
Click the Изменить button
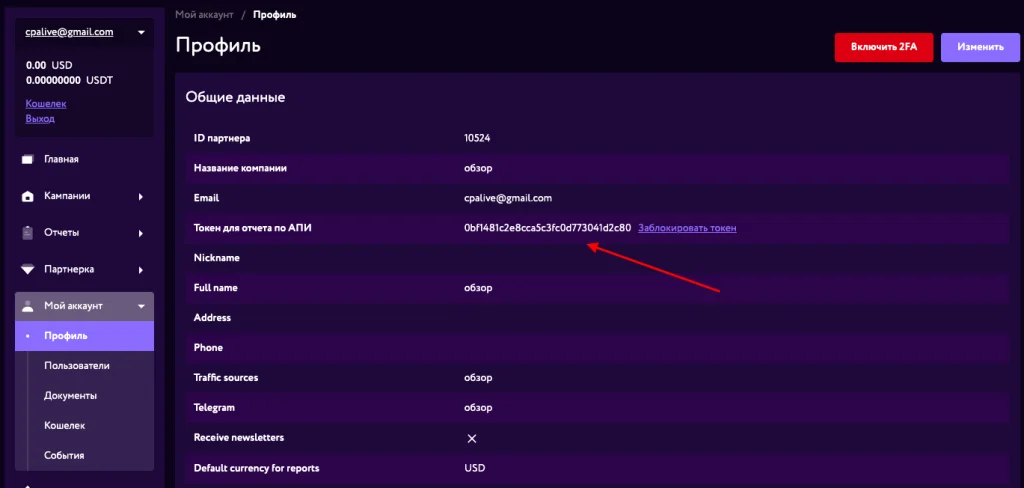pos(980,47)
